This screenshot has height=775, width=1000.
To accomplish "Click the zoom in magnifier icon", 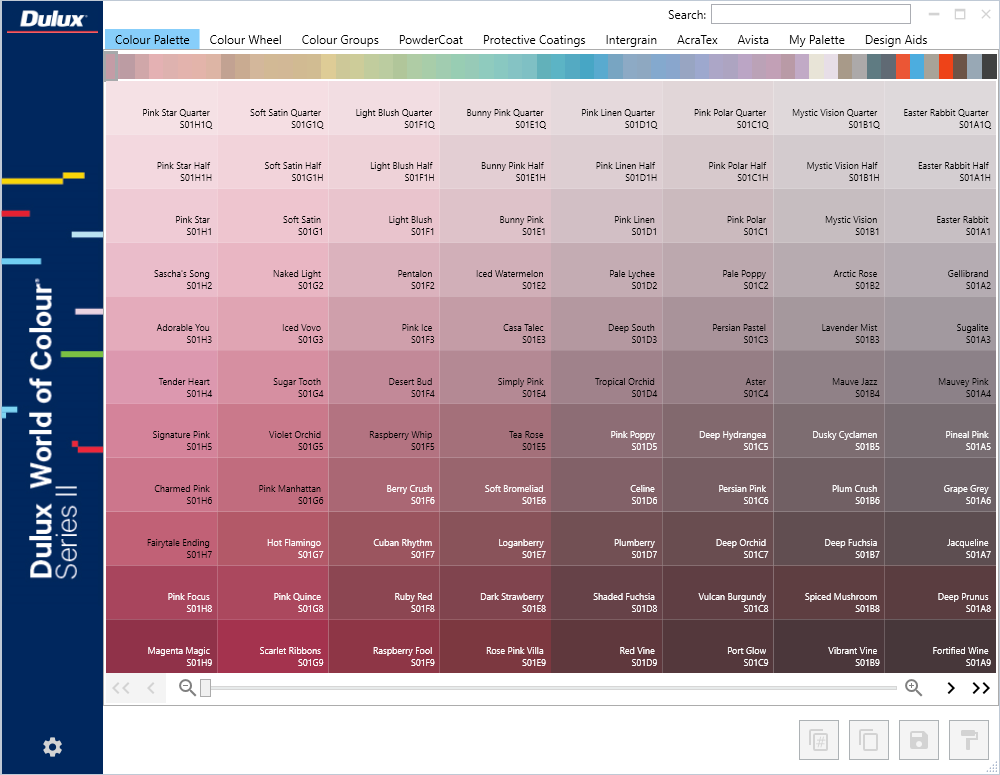I will [x=912, y=688].
